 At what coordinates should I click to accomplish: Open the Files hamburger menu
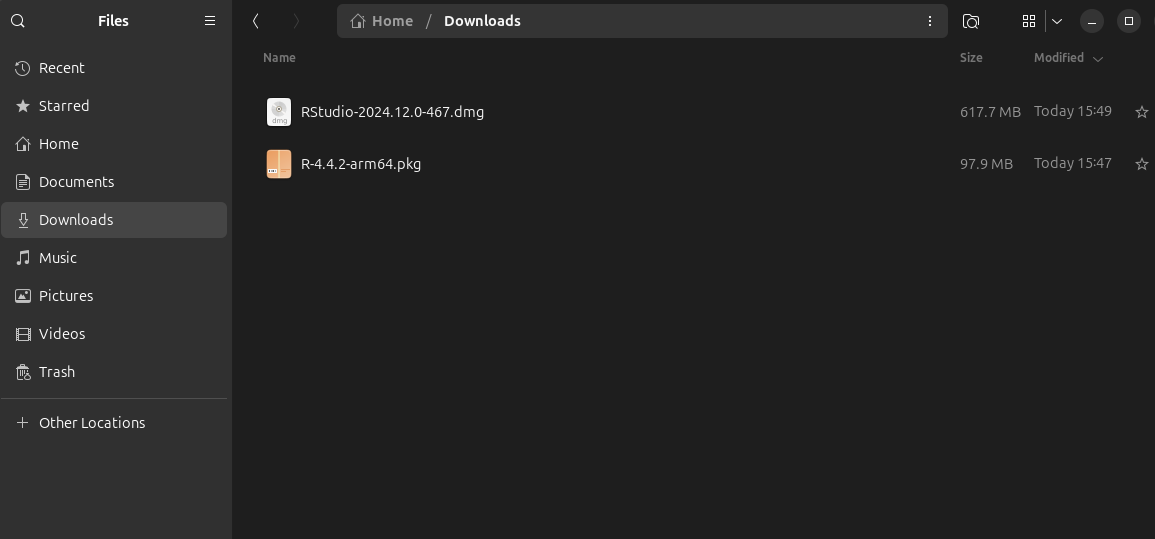210,21
